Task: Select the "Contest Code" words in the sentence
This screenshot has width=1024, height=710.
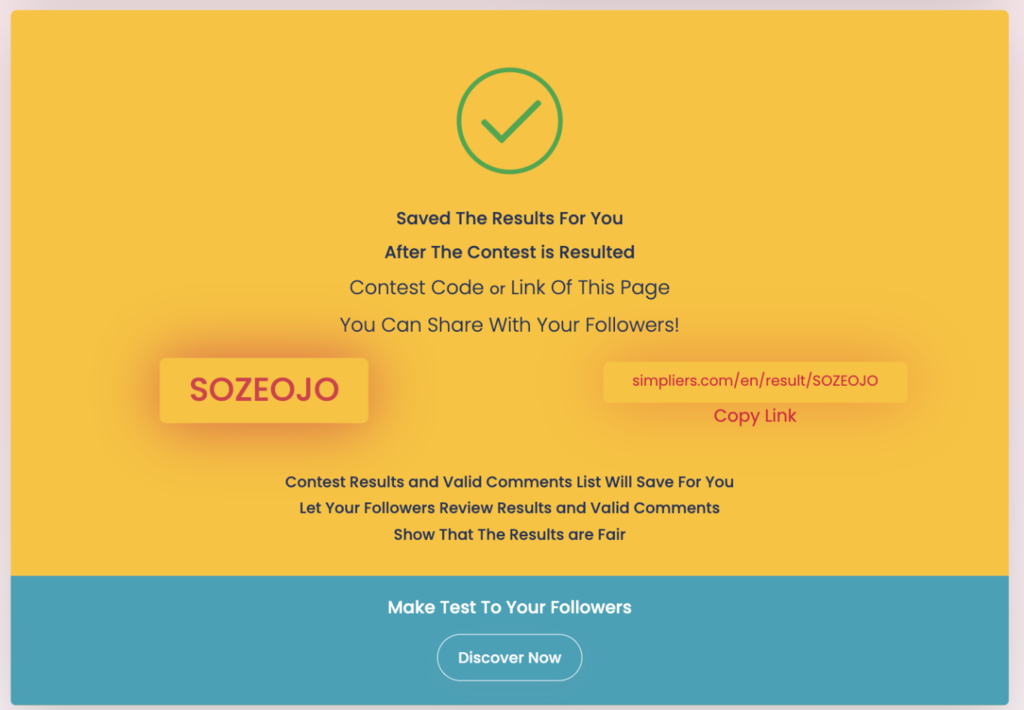Action: pyautogui.click(x=416, y=288)
